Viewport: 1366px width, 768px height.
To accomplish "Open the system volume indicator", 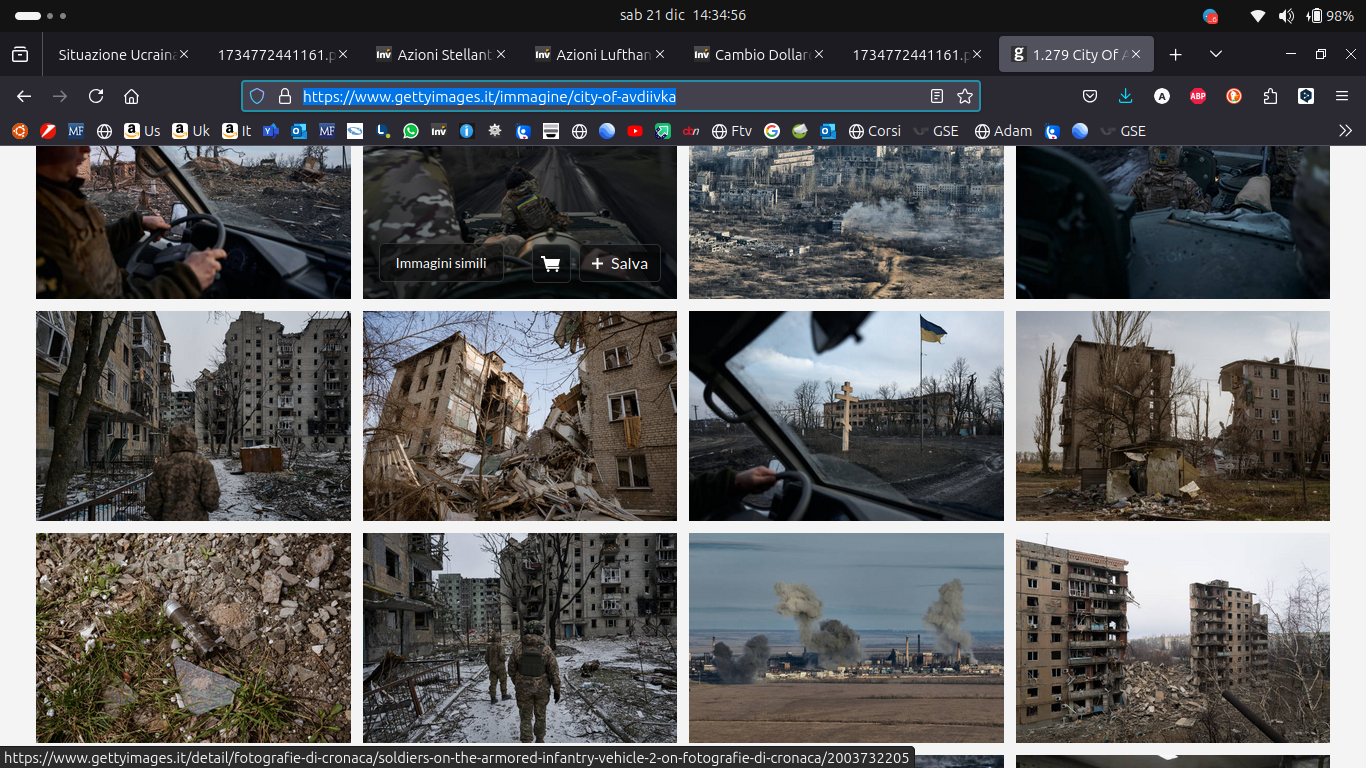I will click(1286, 15).
